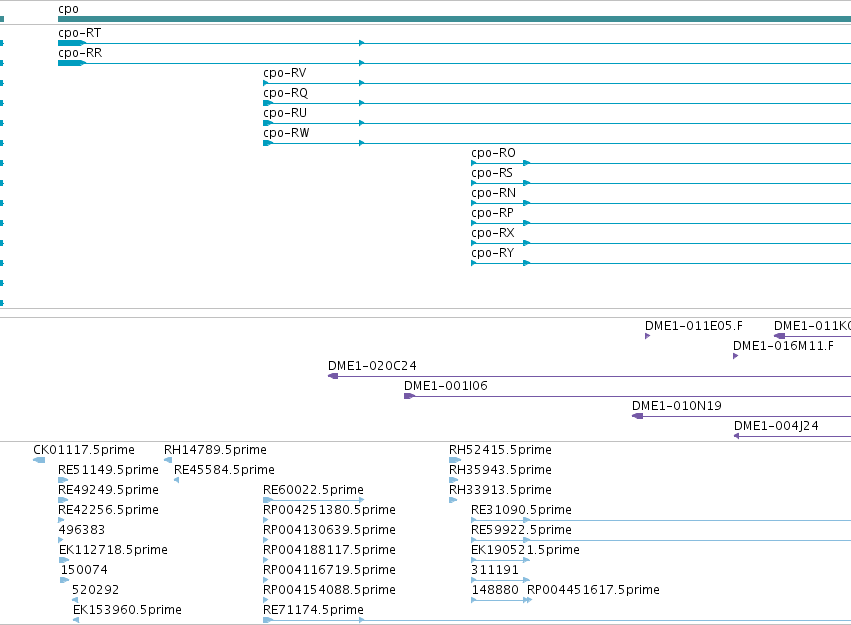Select transcript cpo-RS label
The height and width of the screenshot is (625, 851).
[x=492, y=173]
